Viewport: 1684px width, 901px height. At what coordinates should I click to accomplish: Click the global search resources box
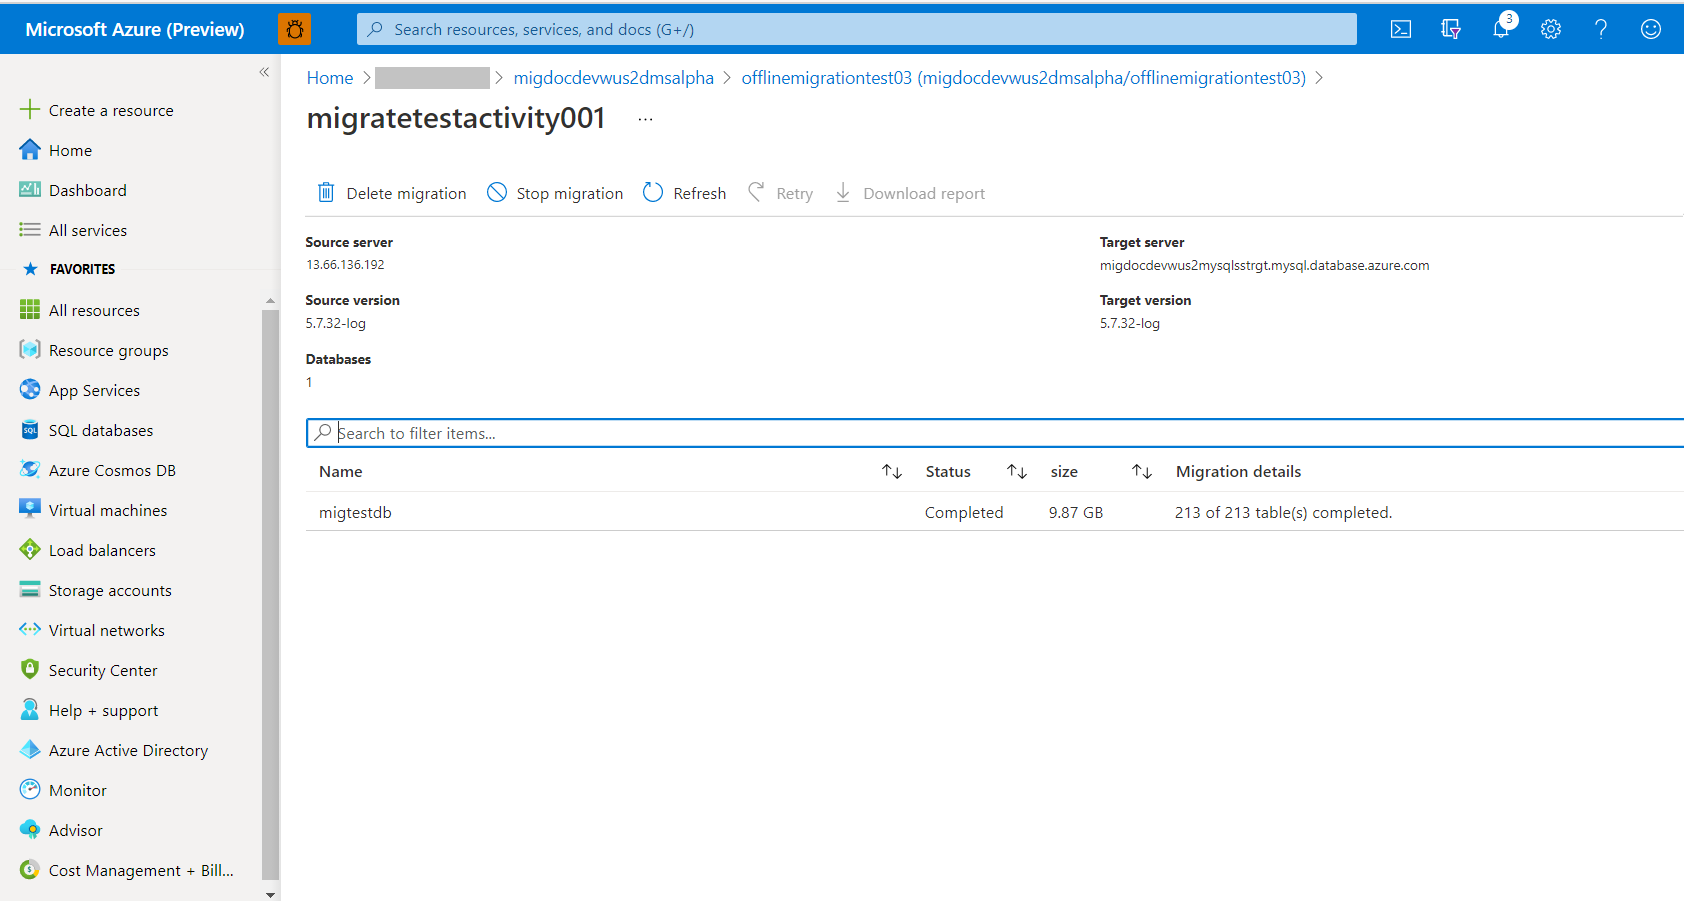(857, 29)
